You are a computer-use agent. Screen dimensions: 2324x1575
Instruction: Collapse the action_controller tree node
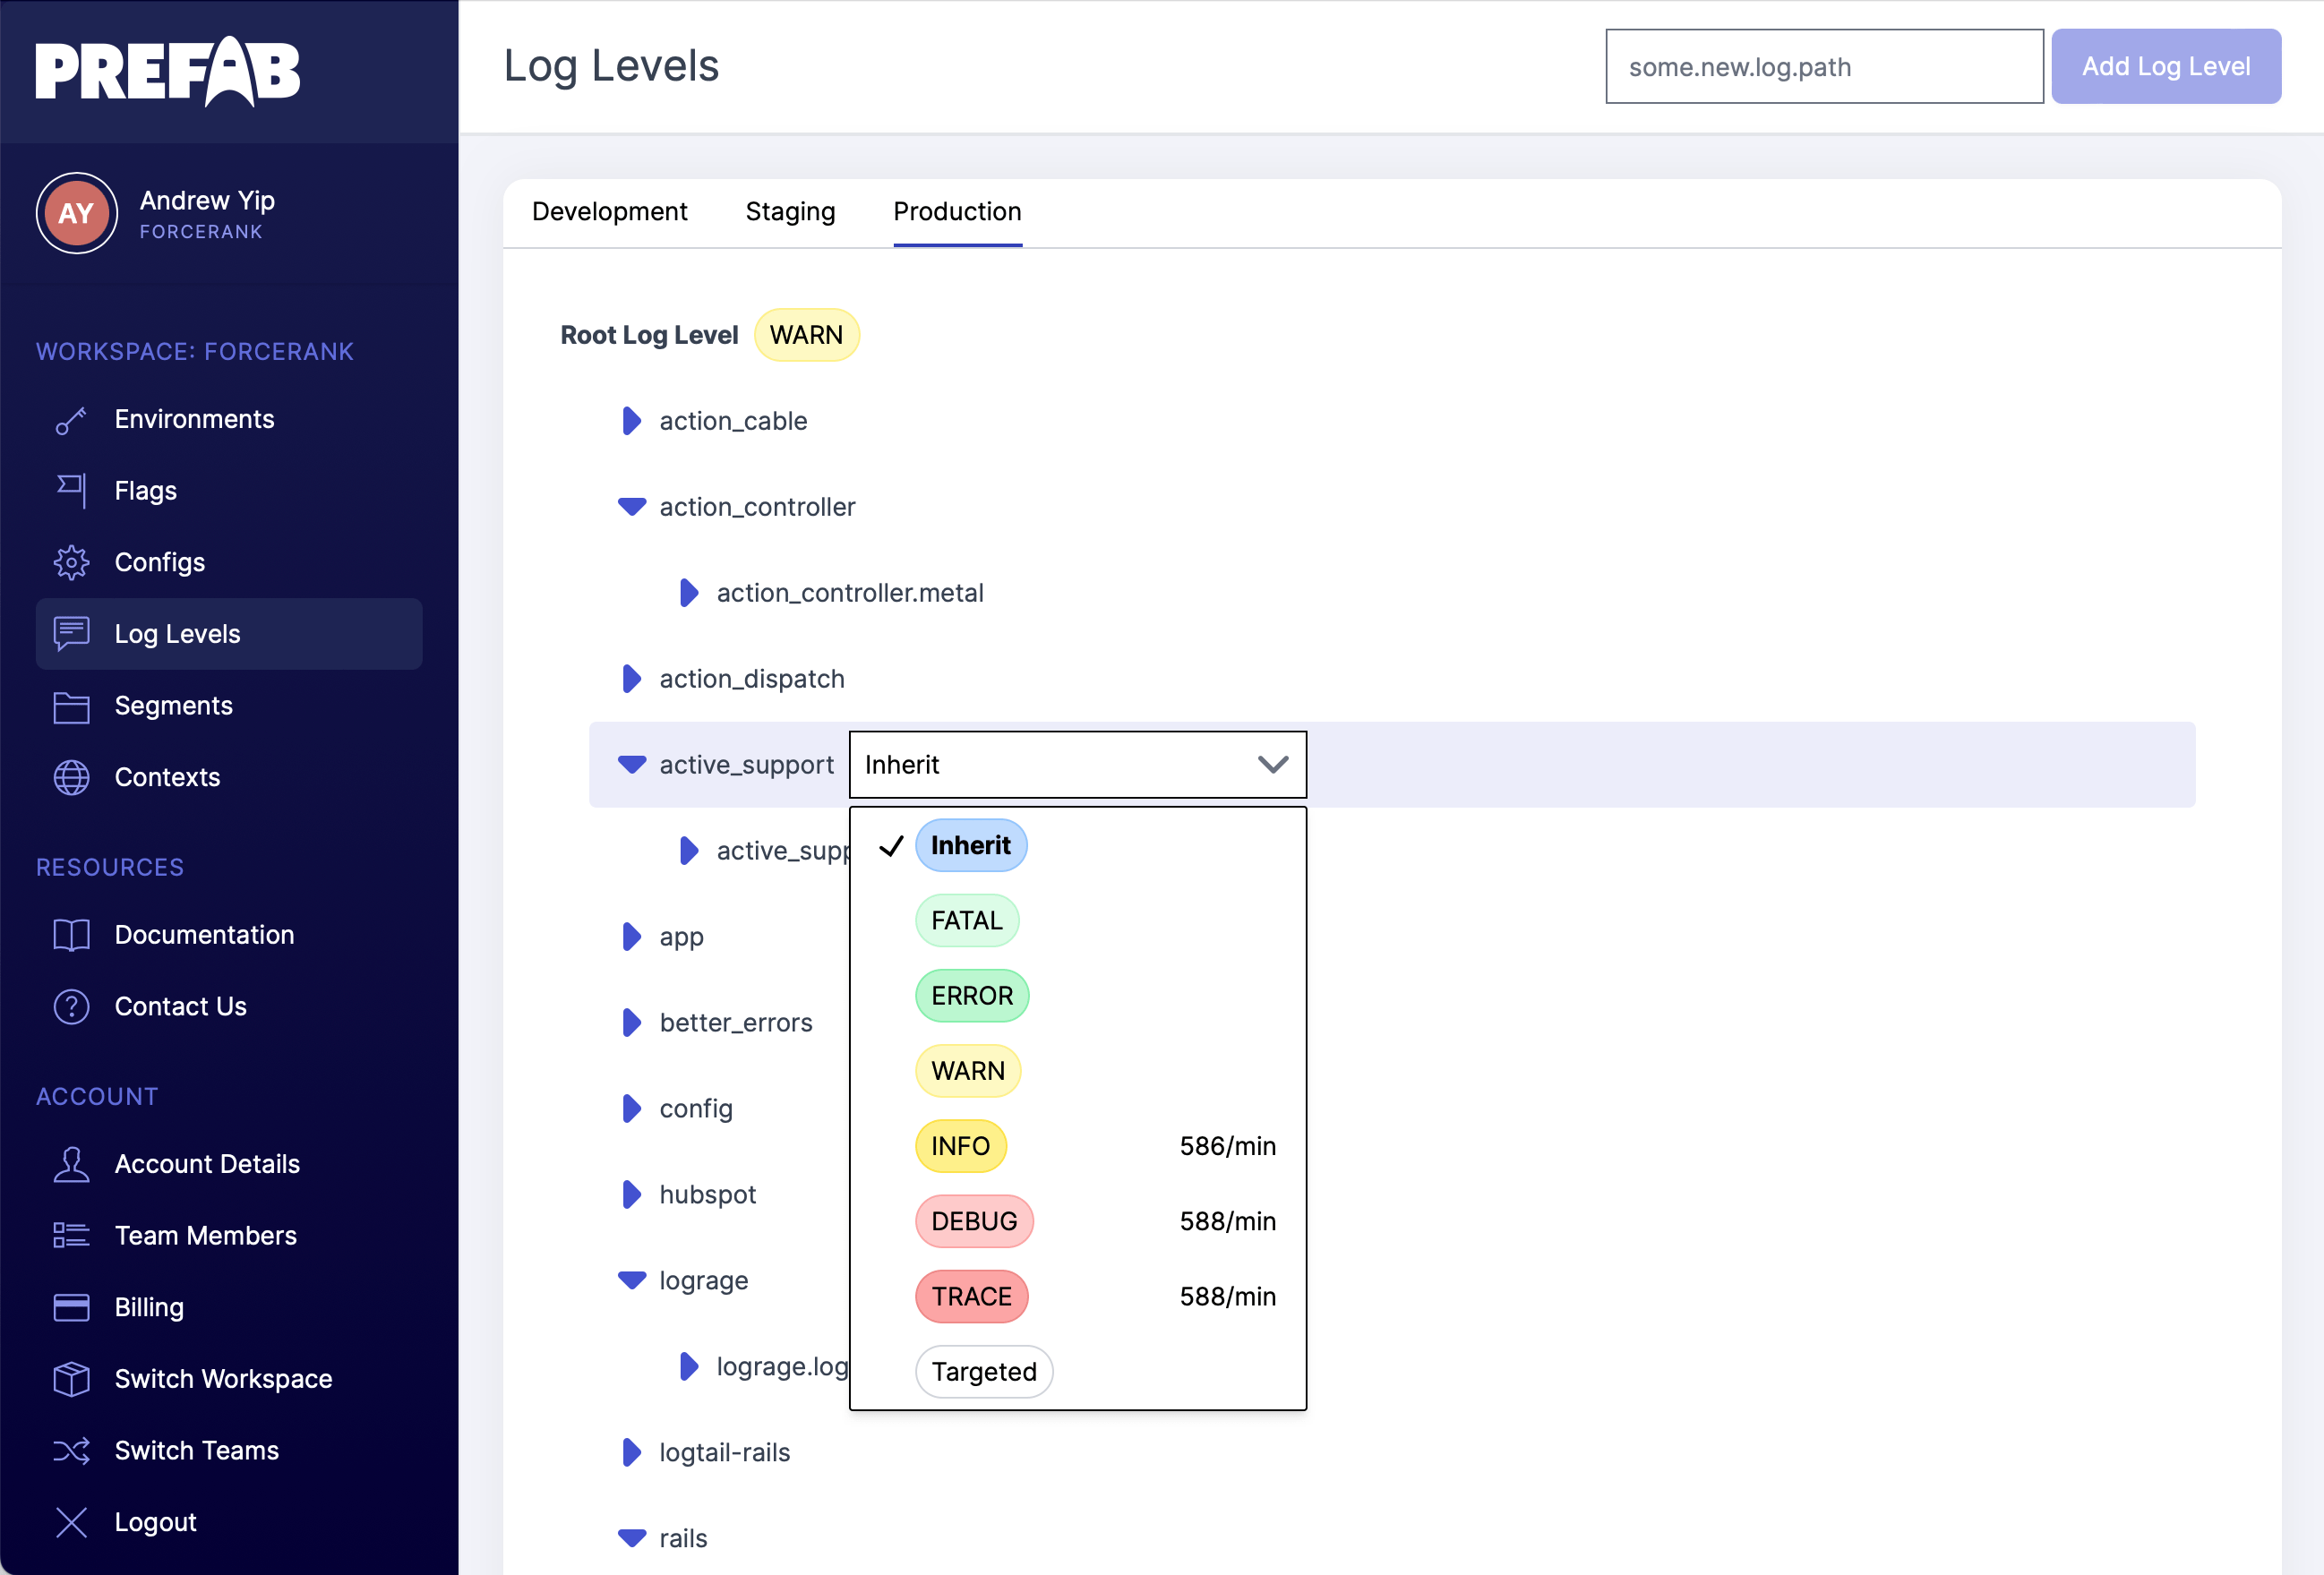(x=631, y=507)
